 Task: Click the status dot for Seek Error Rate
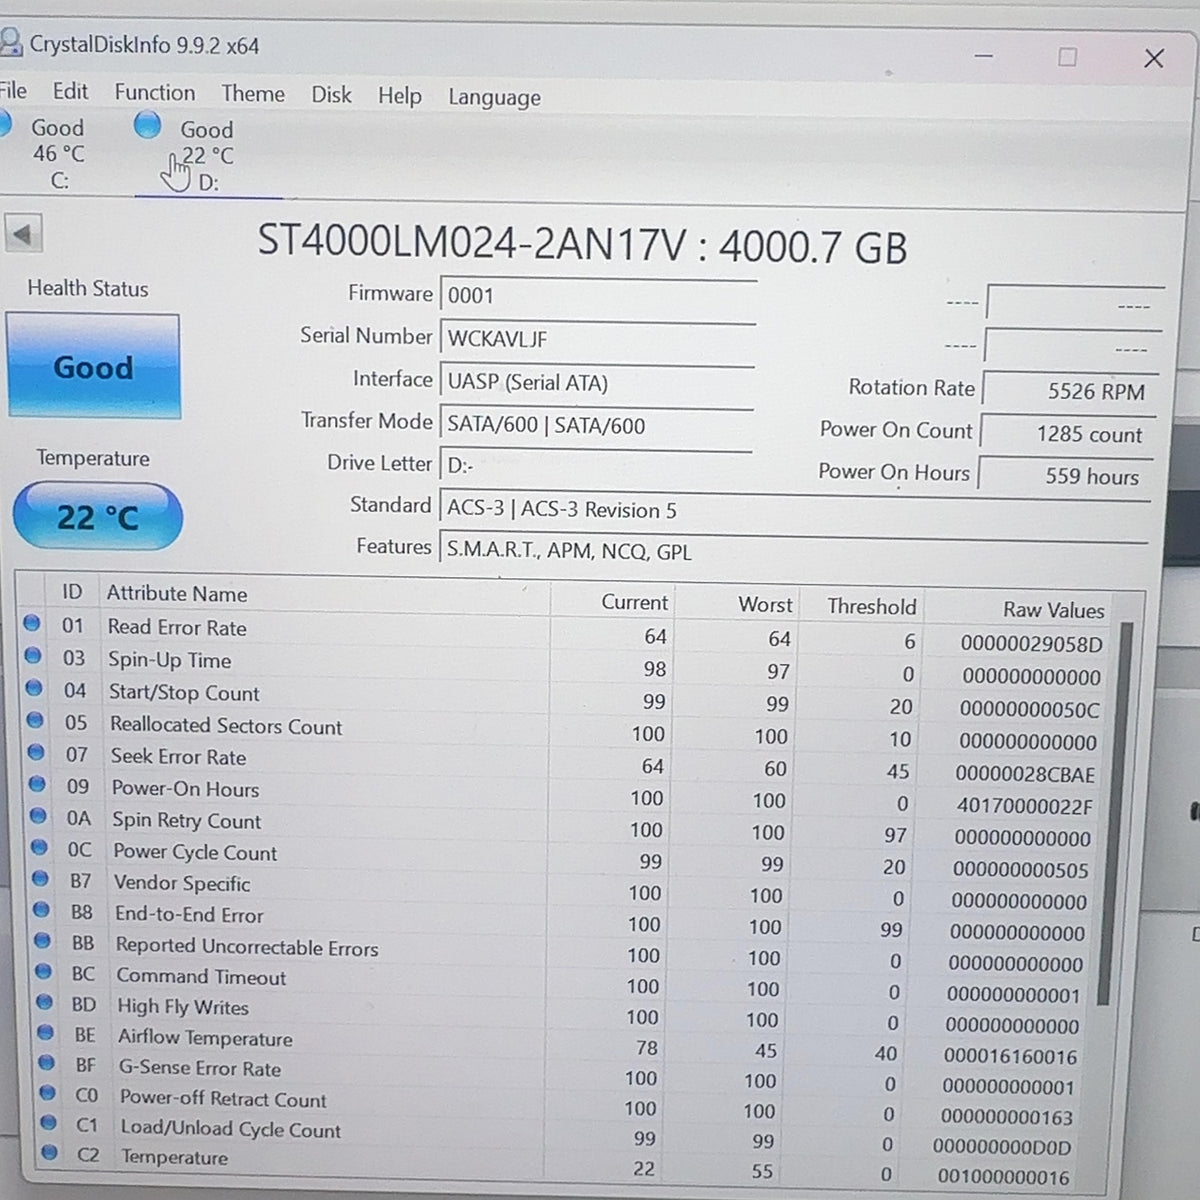pyautogui.click(x=36, y=752)
